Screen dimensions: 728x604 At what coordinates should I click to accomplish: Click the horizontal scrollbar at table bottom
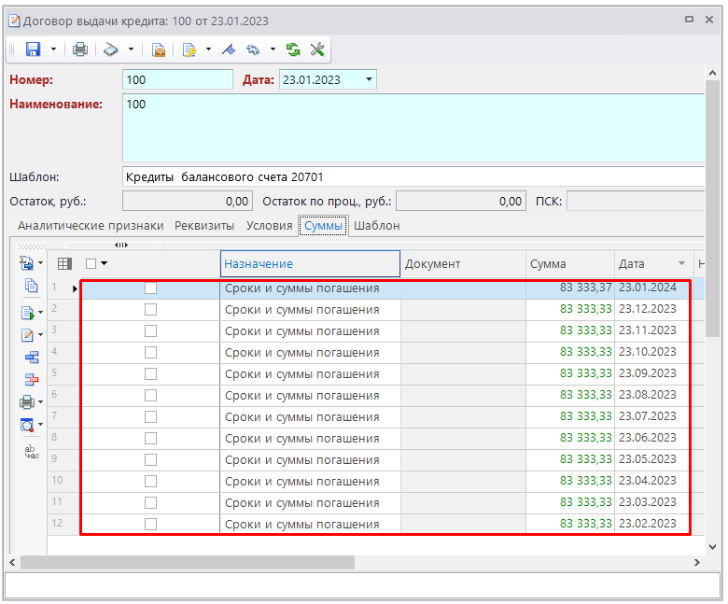point(186,562)
